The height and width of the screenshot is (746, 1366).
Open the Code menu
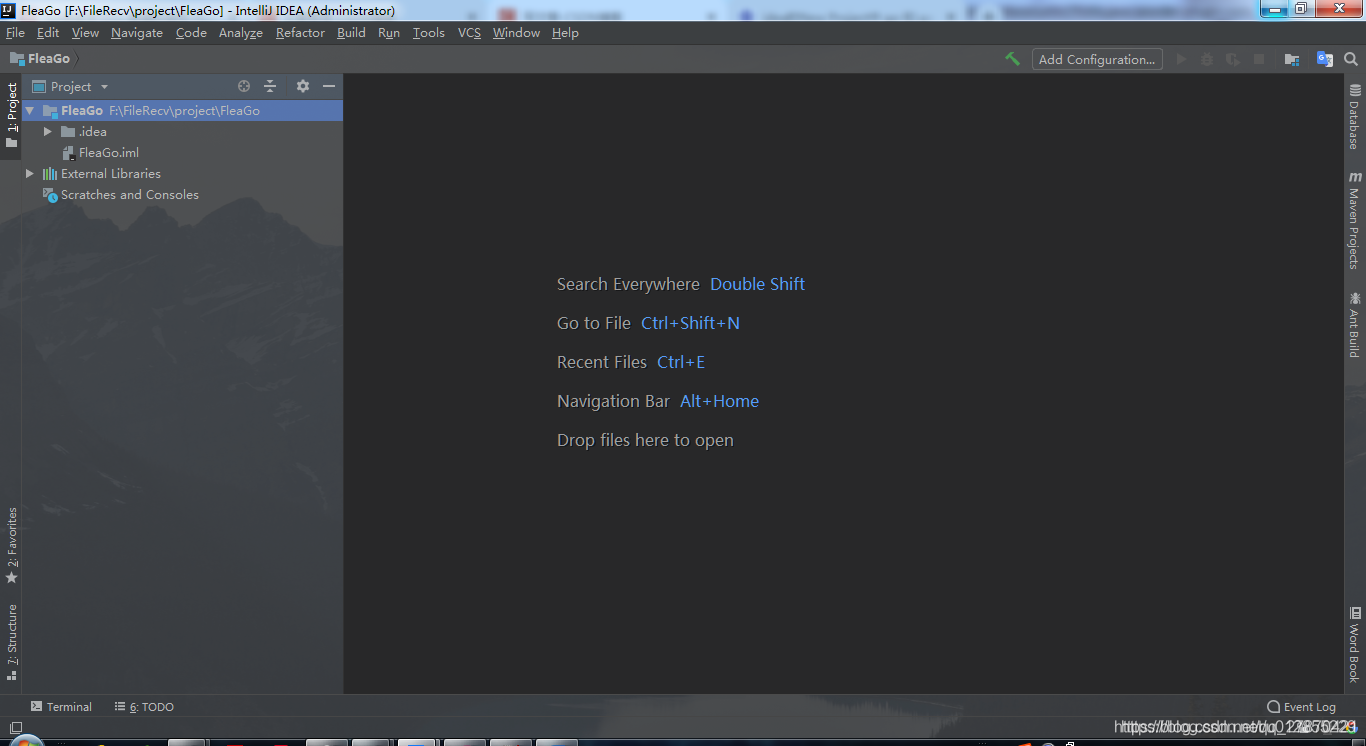tap(191, 33)
